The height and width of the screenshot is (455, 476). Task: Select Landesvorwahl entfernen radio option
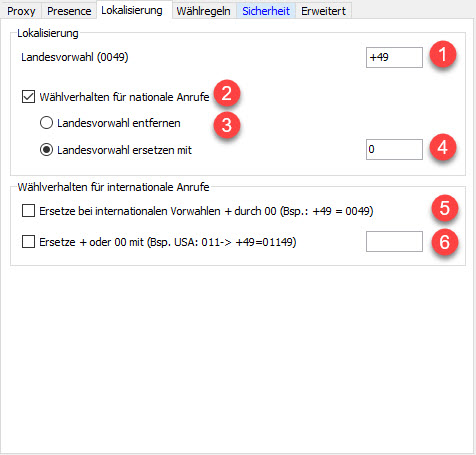click(x=46, y=123)
